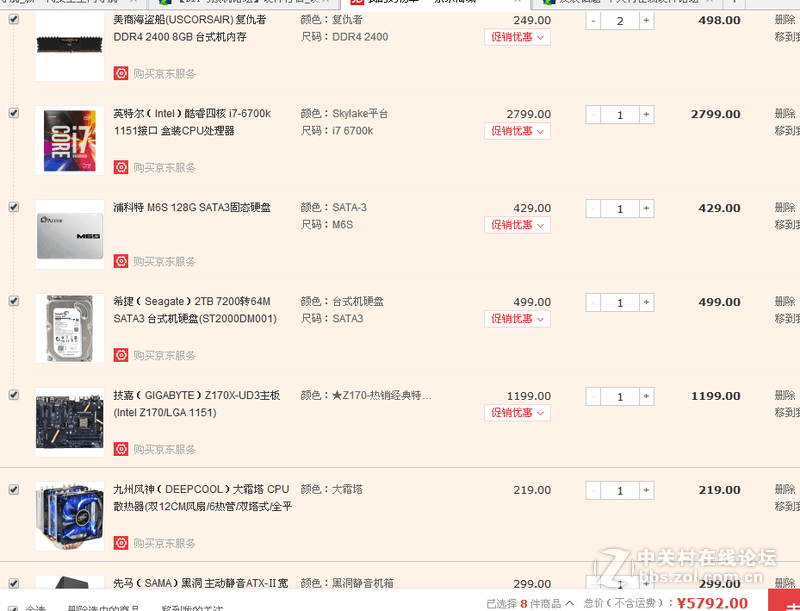Open 美商海盗船 复仇者 product title link

tap(190, 28)
